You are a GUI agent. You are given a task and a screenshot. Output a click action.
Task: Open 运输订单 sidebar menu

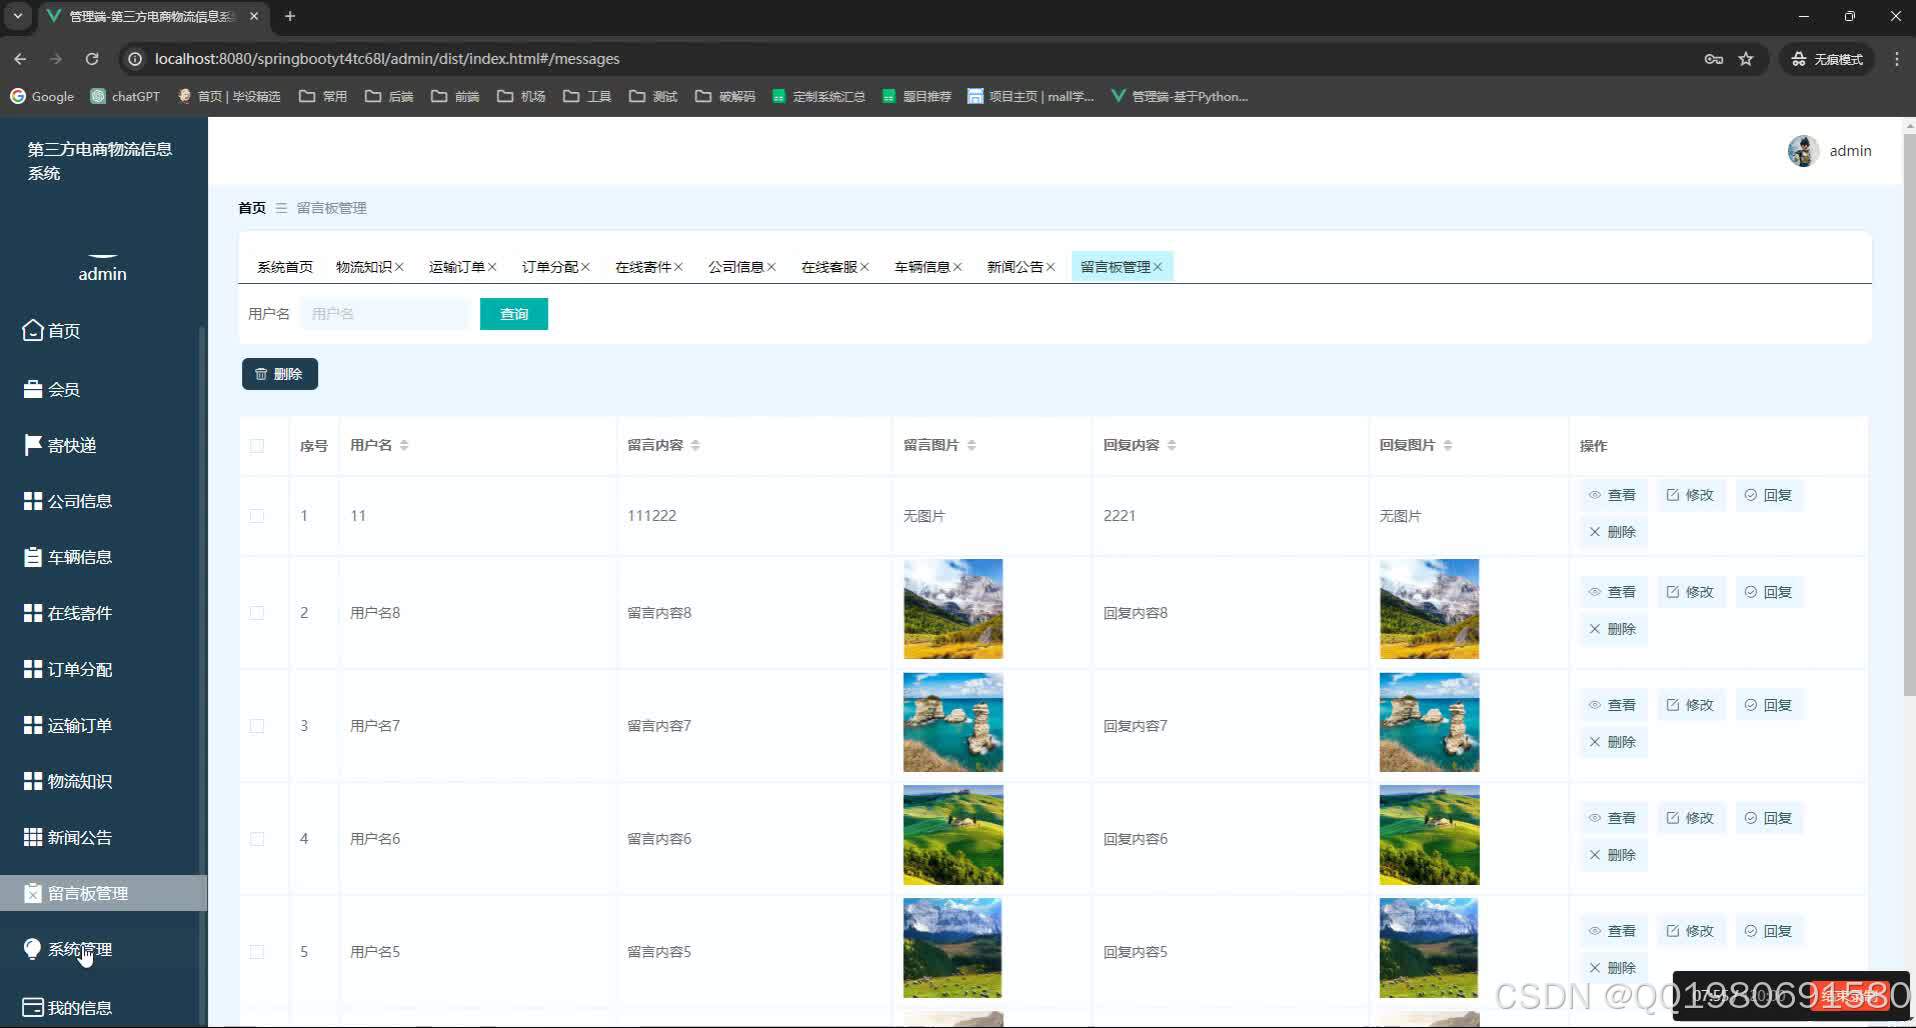(68, 725)
